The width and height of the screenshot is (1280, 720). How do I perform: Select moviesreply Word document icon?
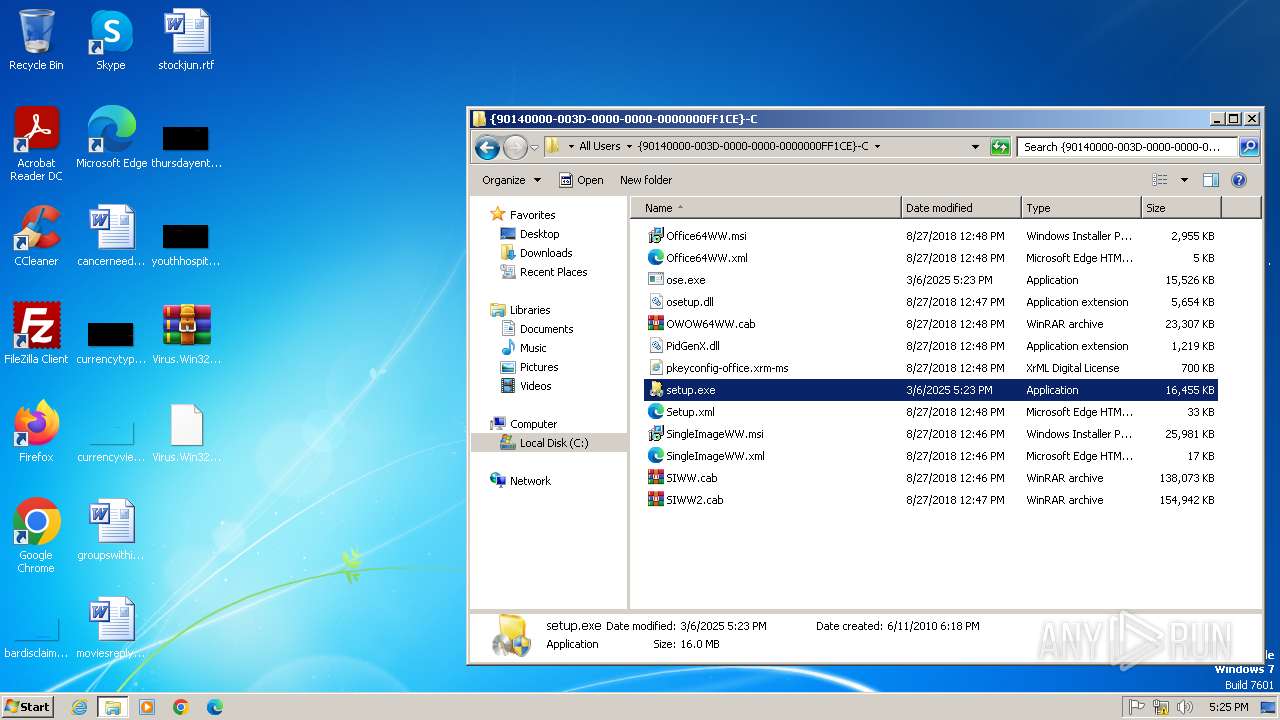111,627
